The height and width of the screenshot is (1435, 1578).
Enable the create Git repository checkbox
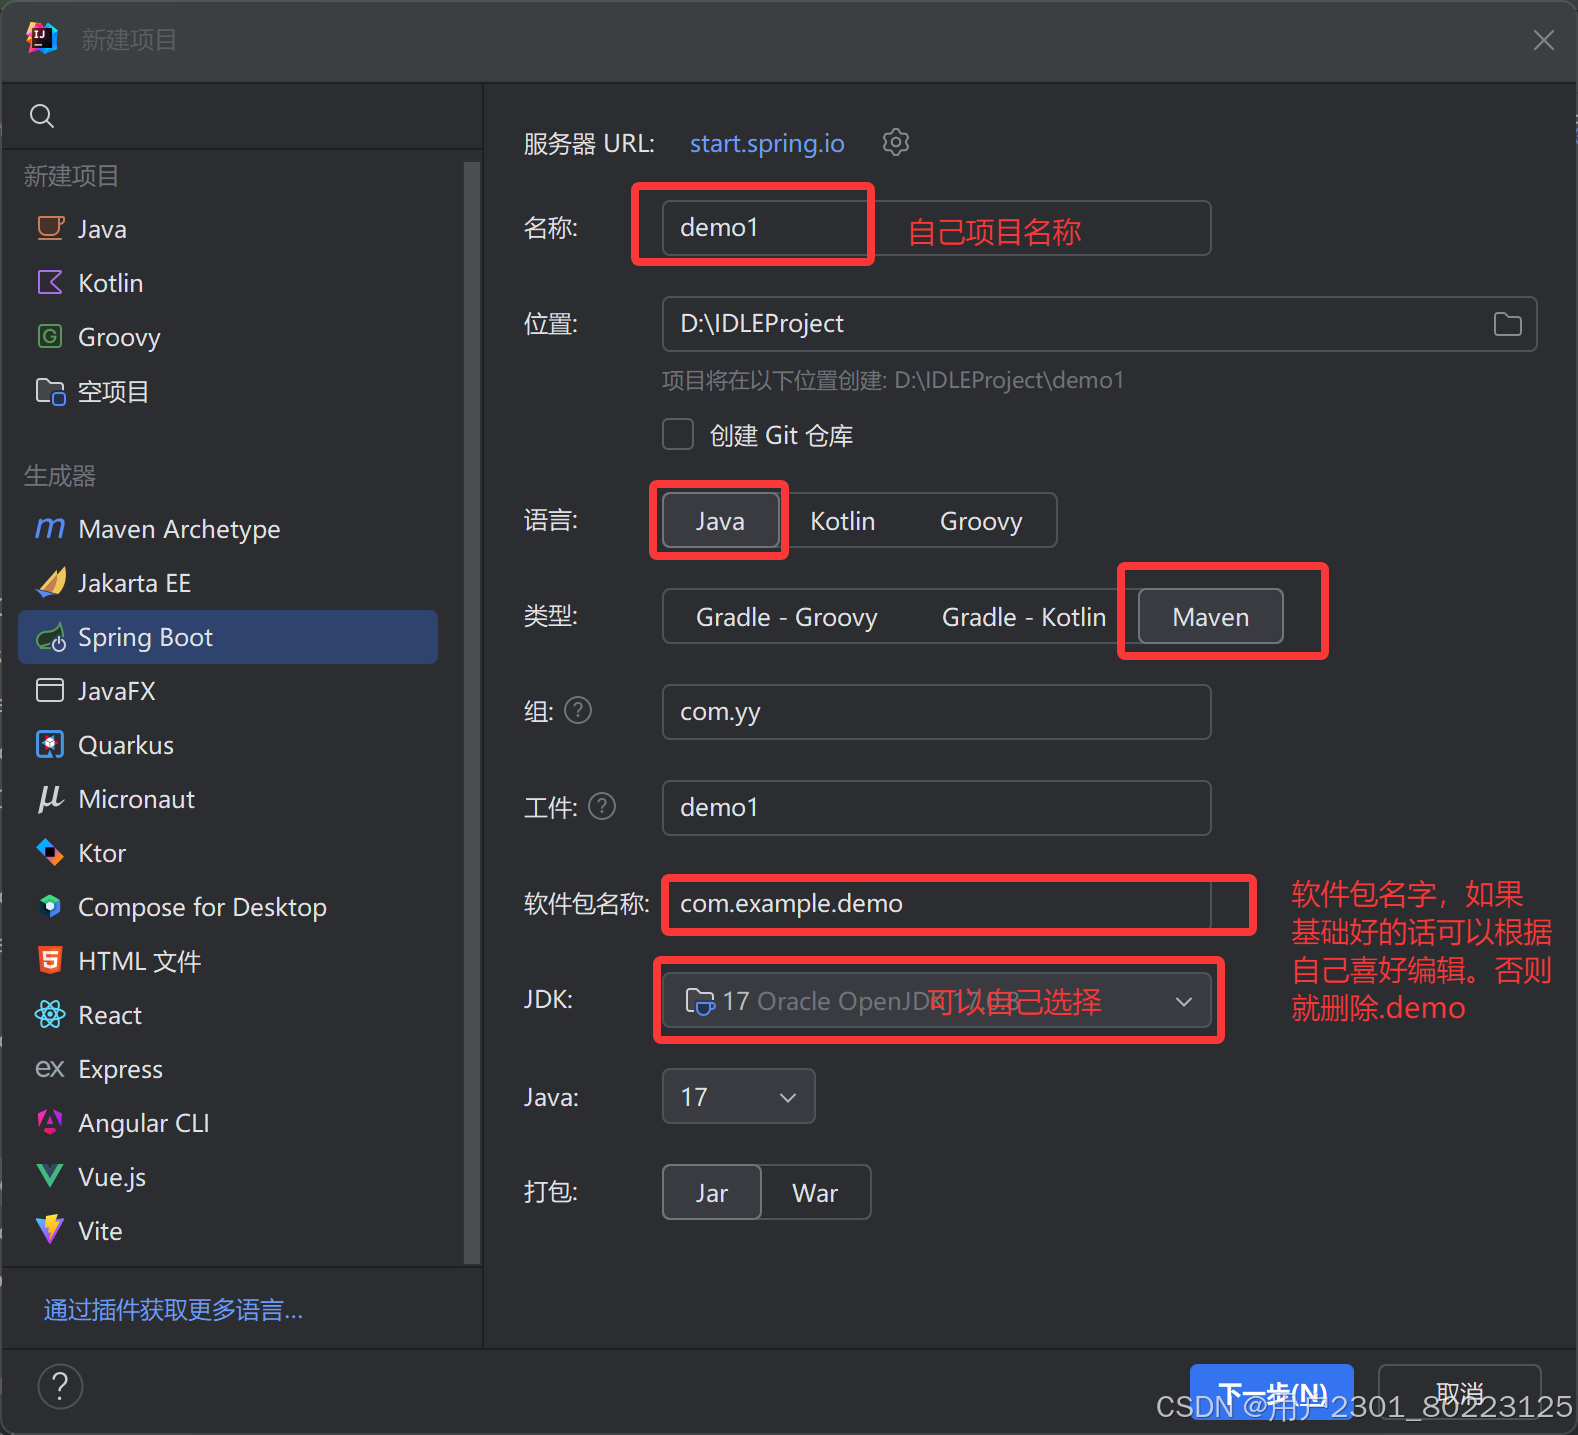pos(678,435)
